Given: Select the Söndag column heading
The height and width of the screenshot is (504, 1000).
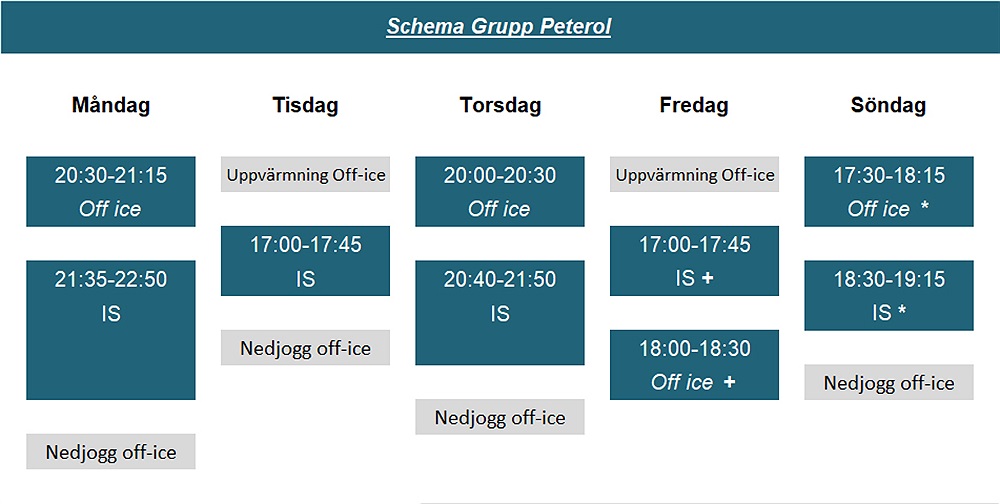Looking at the screenshot, I should tap(888, 105).
